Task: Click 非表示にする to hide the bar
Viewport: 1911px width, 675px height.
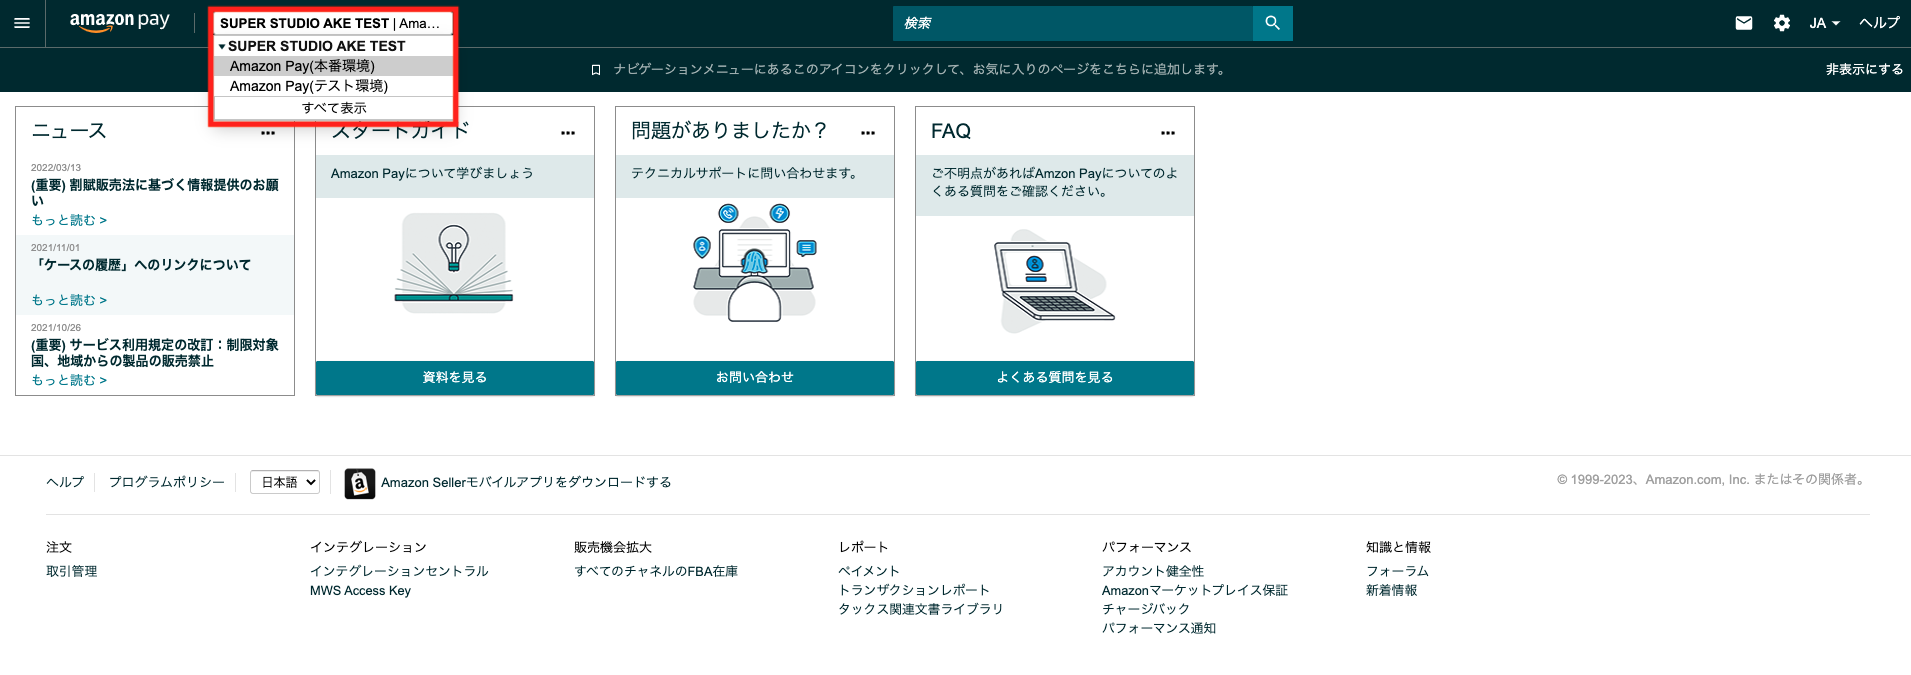Action: pos(1864,69)
